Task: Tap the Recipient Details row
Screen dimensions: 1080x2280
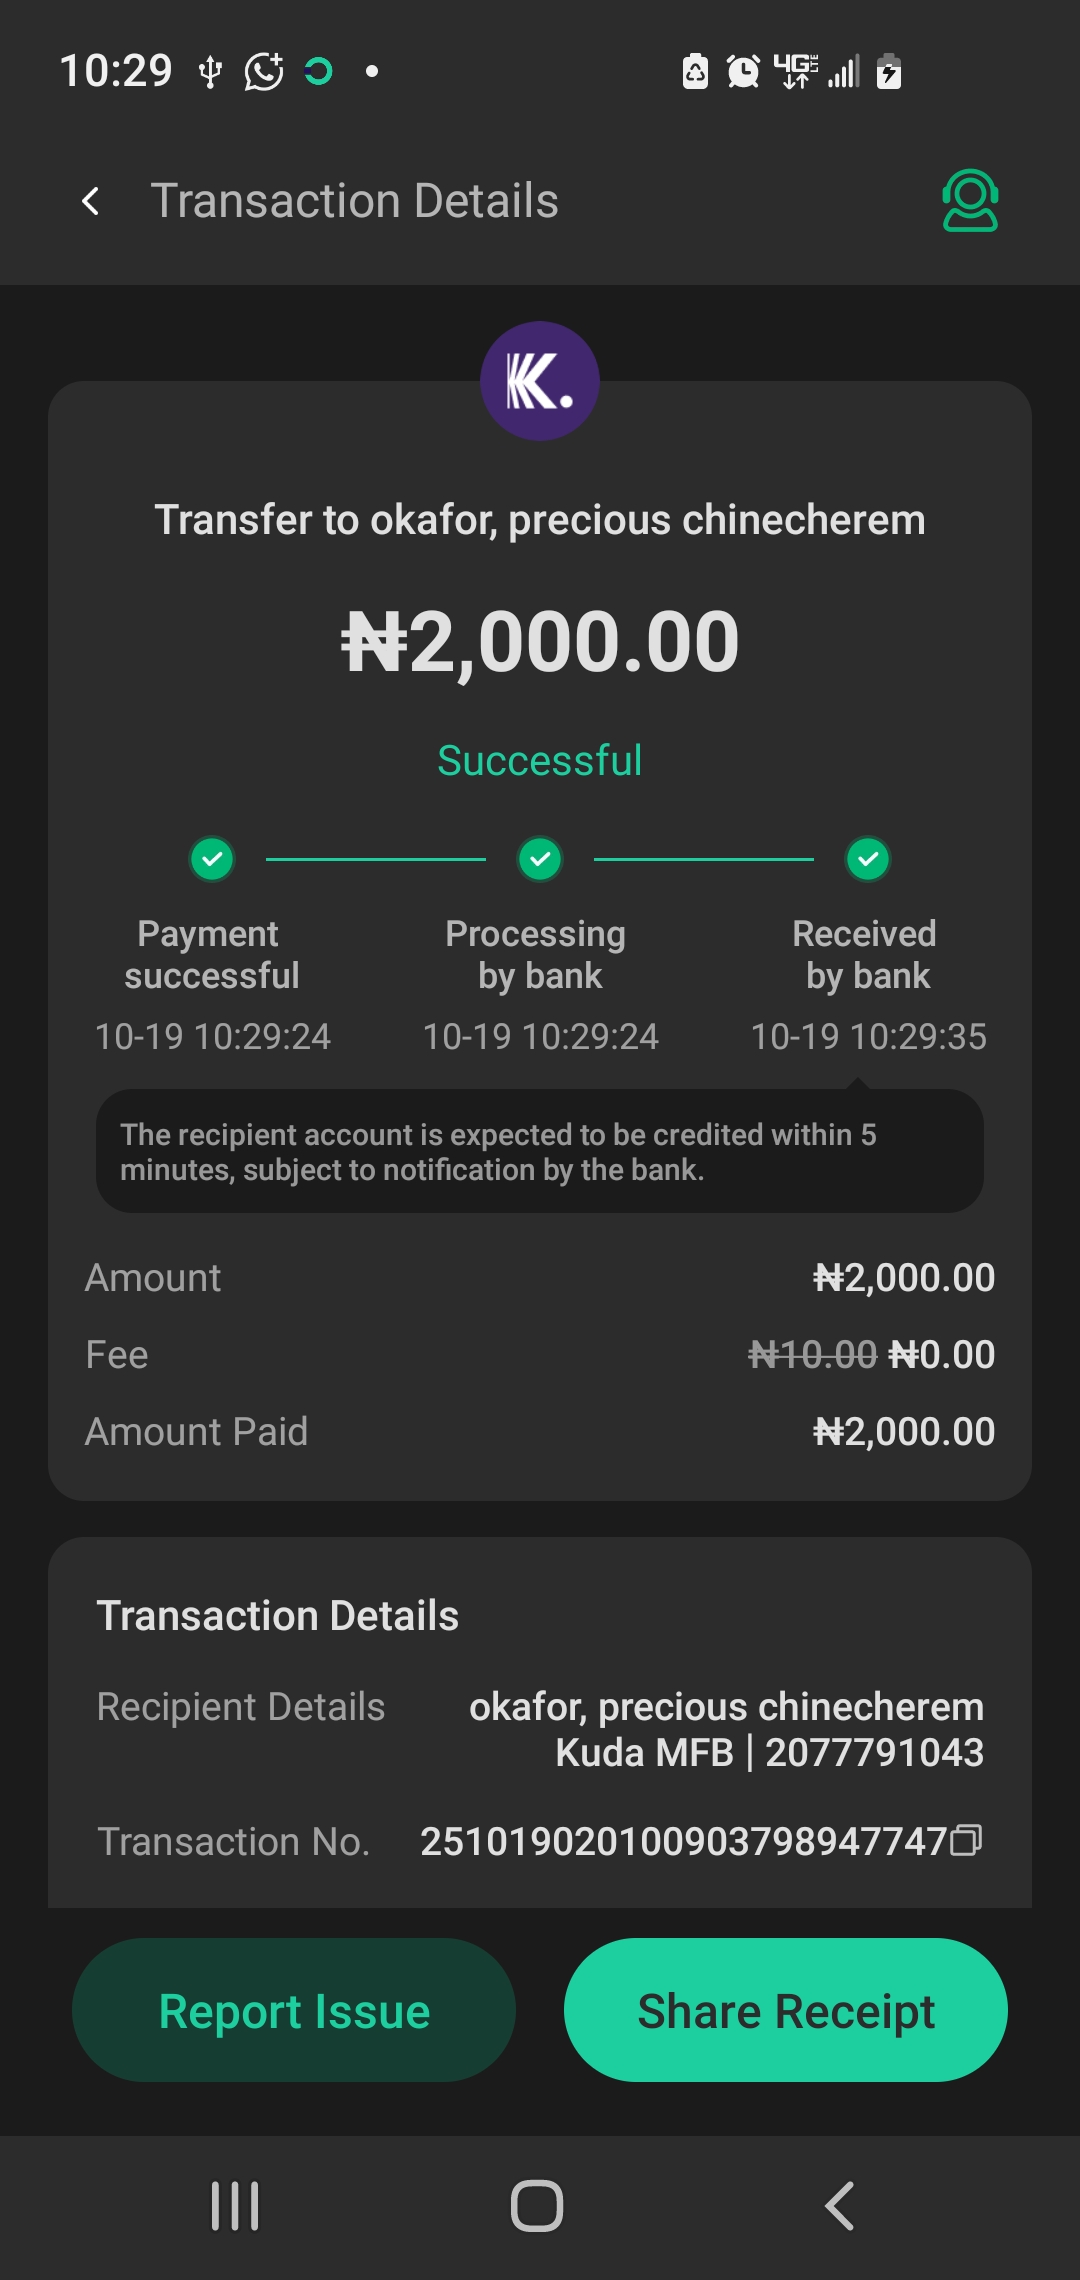Action: coord(540,1729)
